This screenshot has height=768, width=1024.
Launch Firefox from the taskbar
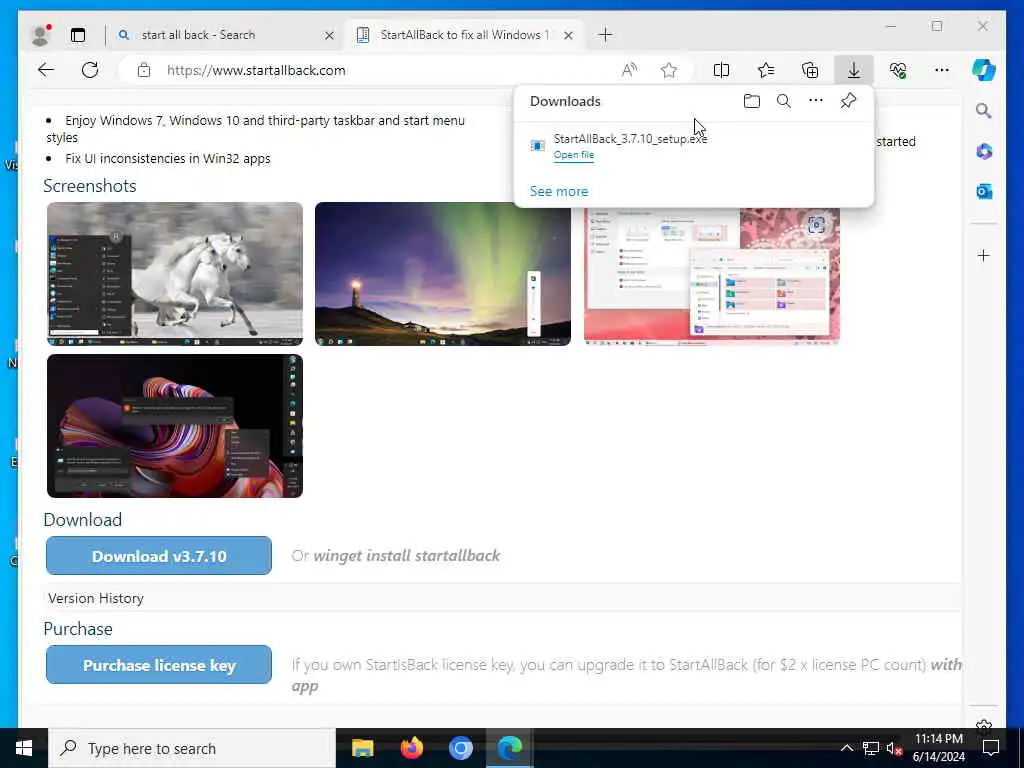411,748
